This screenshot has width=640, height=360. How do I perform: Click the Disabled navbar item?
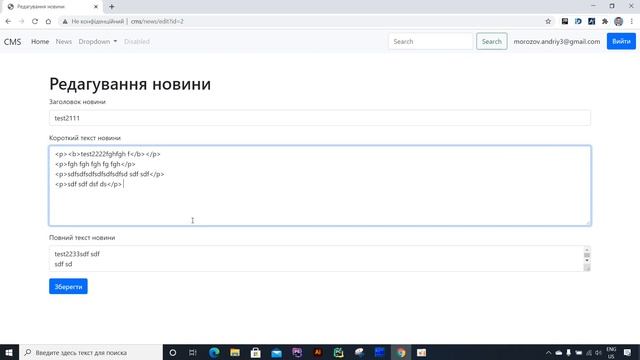tap(137, 42)
